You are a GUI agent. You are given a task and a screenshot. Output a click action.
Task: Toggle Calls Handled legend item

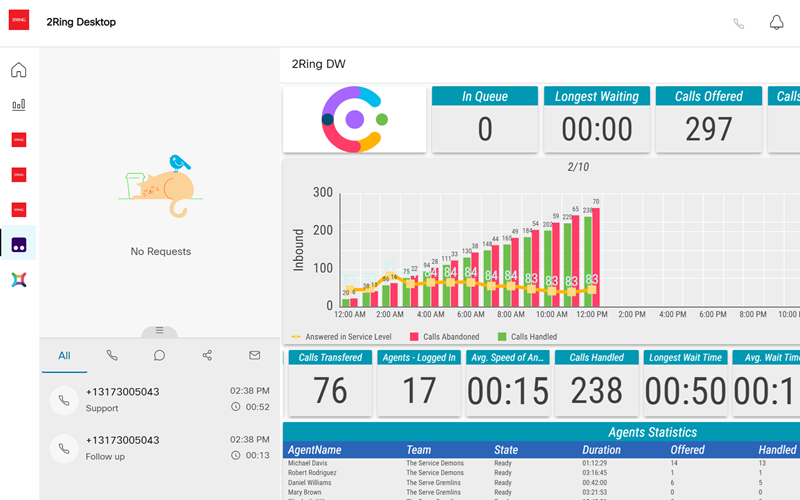pos(528,337)
